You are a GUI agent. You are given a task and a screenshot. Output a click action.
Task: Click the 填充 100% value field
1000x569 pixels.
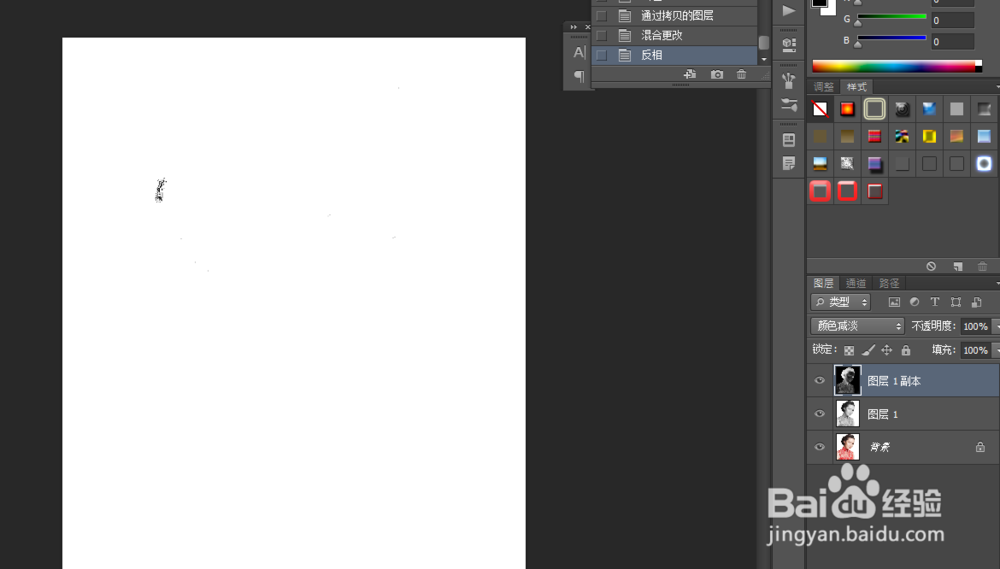pos(976,350)
